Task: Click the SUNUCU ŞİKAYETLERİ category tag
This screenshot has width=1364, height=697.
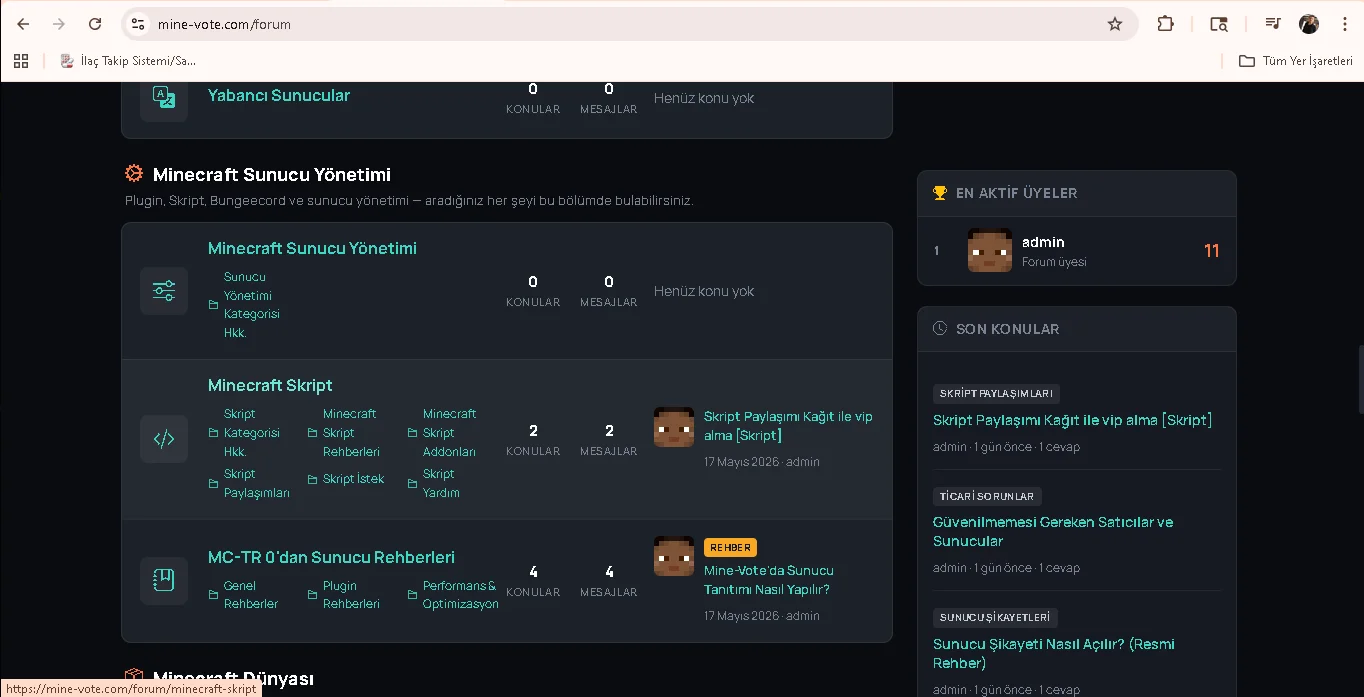Action: [x=995, y=618]
